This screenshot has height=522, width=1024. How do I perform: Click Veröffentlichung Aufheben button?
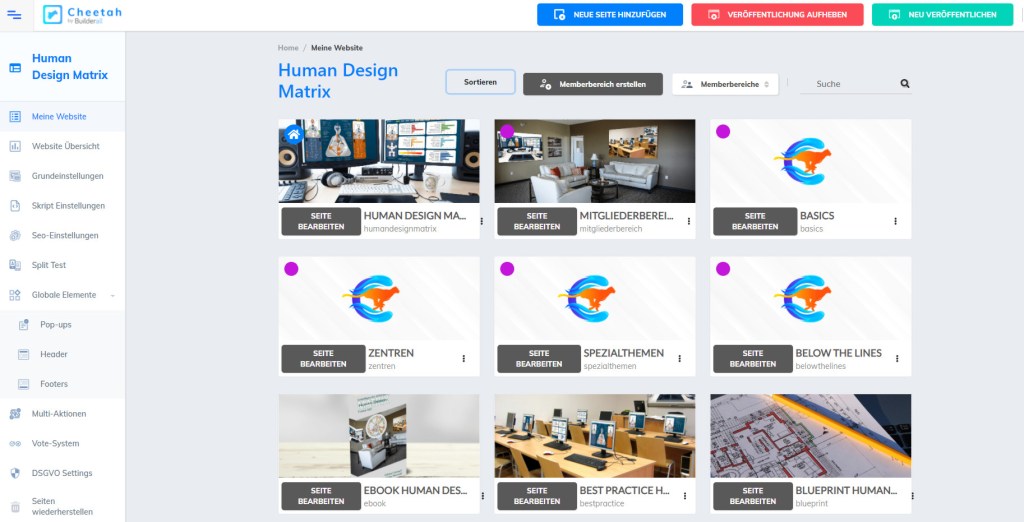tap(777, 14)
